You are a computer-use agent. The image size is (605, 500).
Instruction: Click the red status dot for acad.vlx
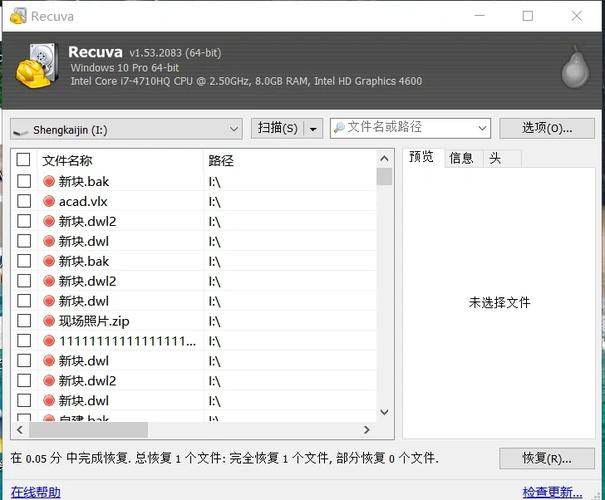pos(49,201)
